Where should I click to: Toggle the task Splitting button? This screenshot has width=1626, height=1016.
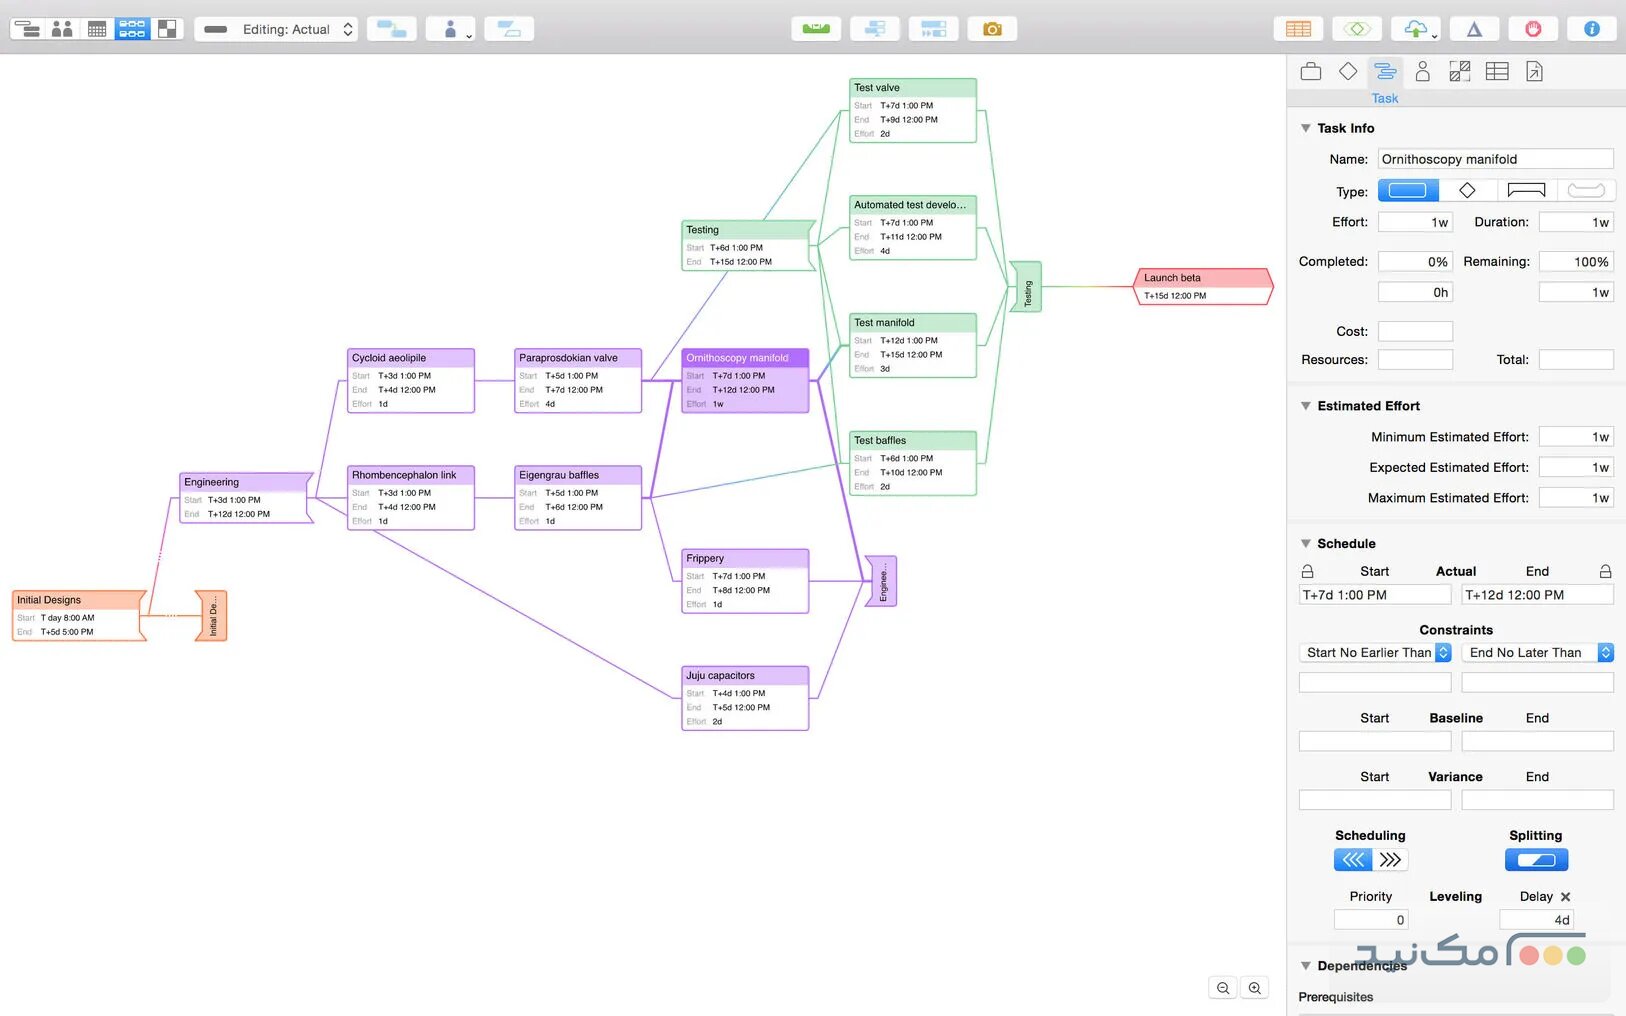point(1536,860)
